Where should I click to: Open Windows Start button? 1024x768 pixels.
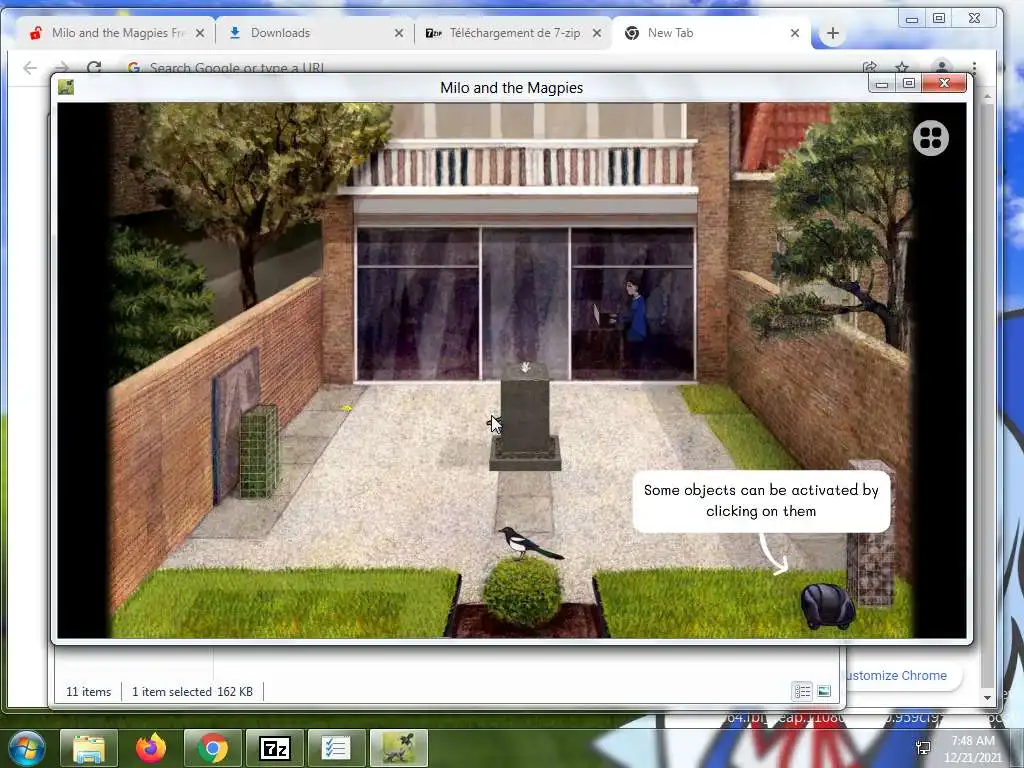pyautogui.click(x=27, y=748)
